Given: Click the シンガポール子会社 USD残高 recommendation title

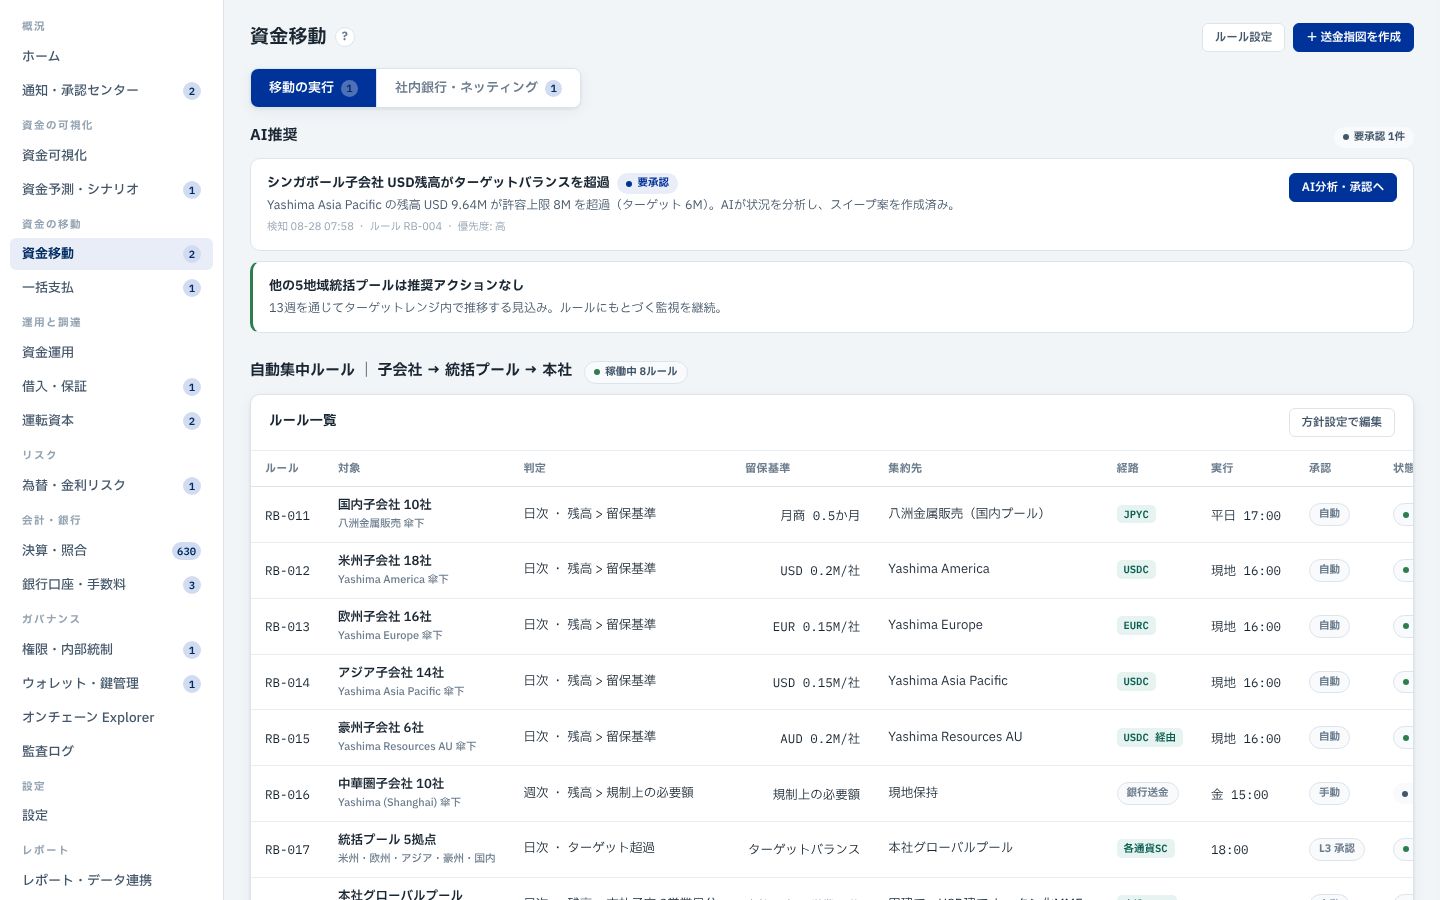Looking at the screenshot, I should [438, 182].
